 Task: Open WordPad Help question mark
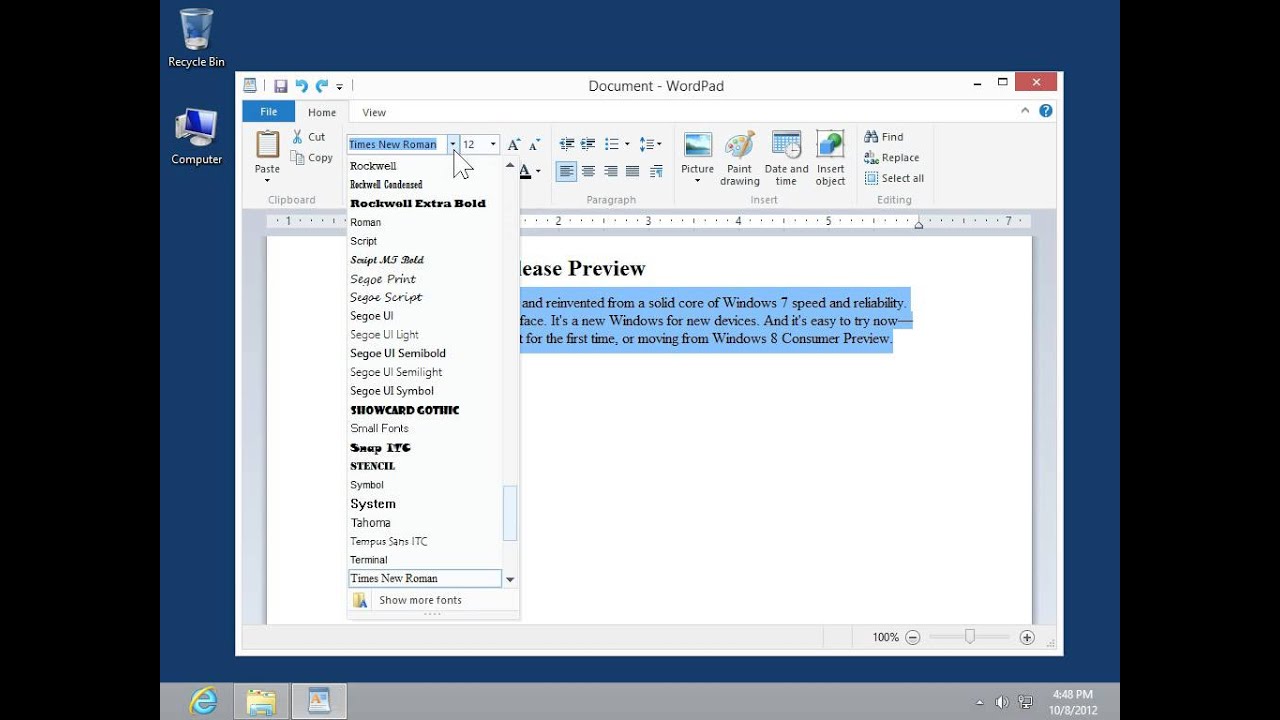tap(1046, 111)
